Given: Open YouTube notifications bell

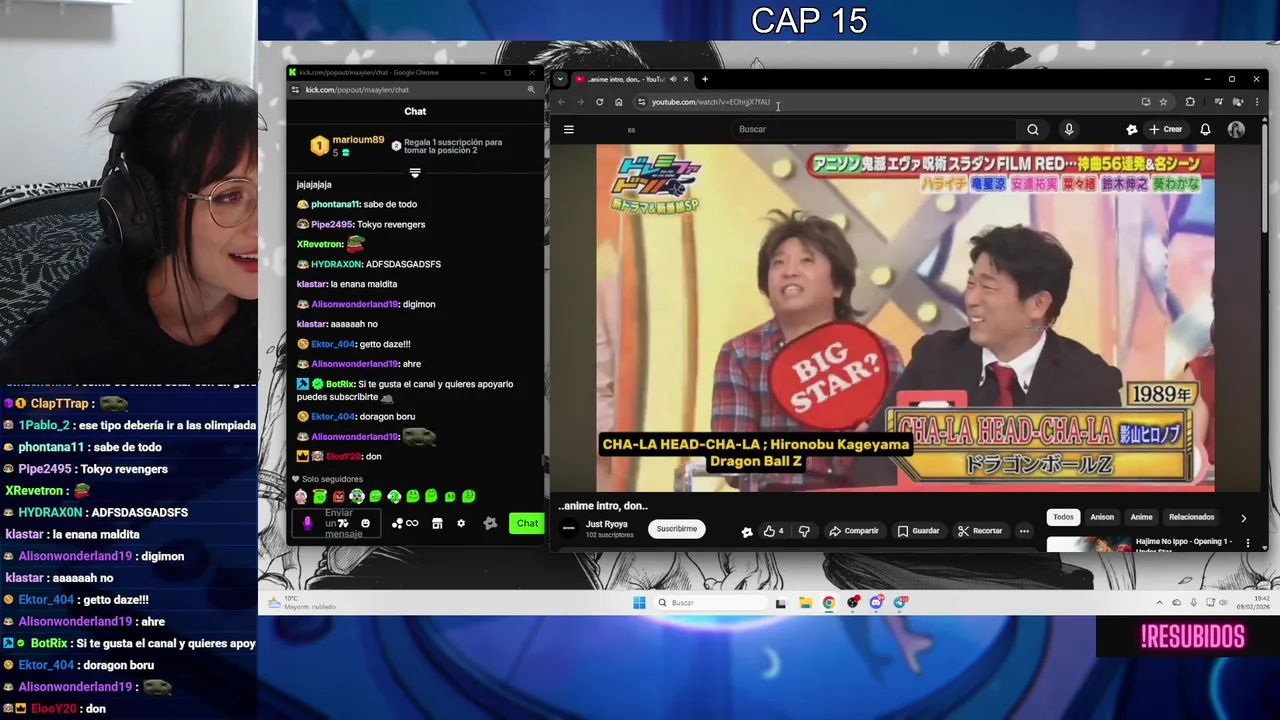Looking at the screenshot, I should pyautogui.click(x=1205, y=129).
